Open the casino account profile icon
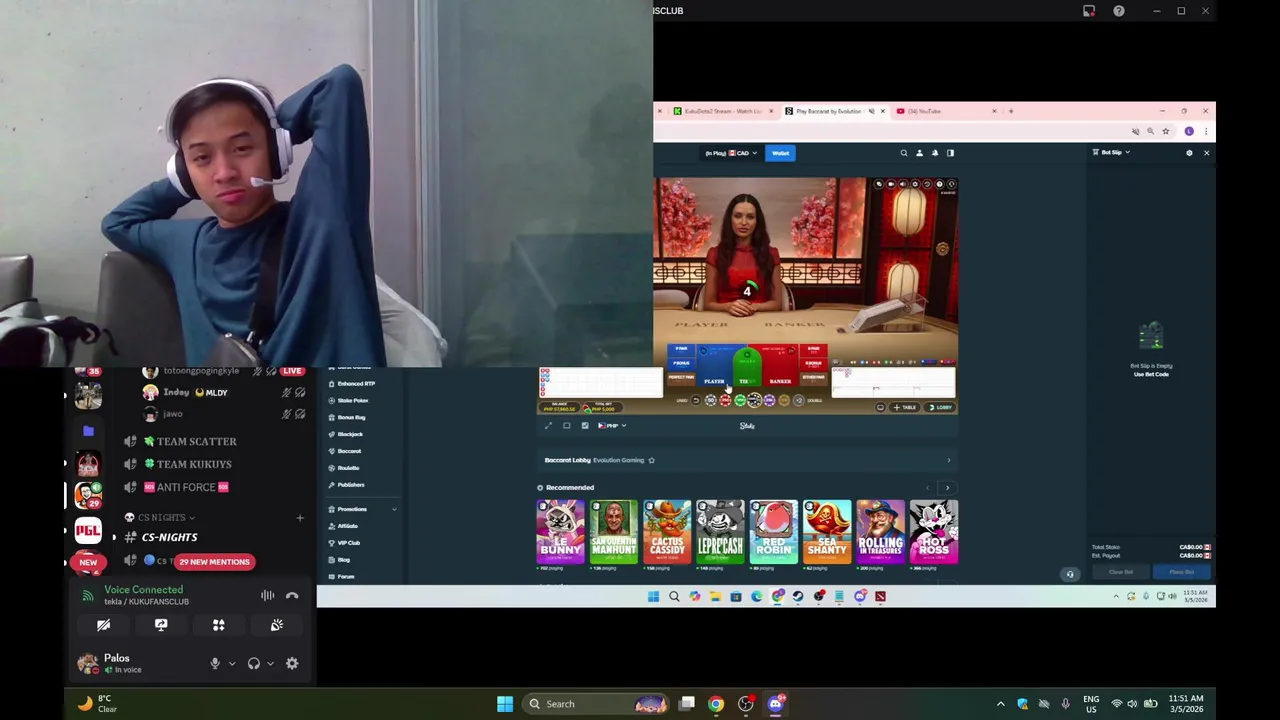This screenshot has height=720, width=1280. tap(919, 153)
